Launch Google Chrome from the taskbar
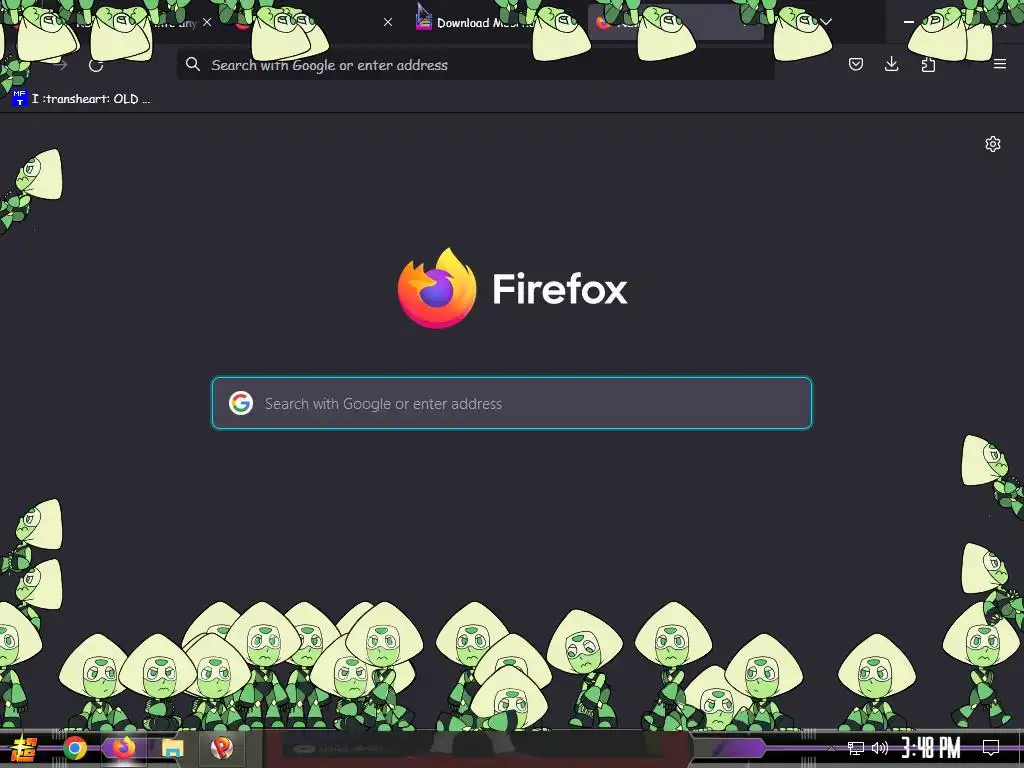 (x=75, y=748)
